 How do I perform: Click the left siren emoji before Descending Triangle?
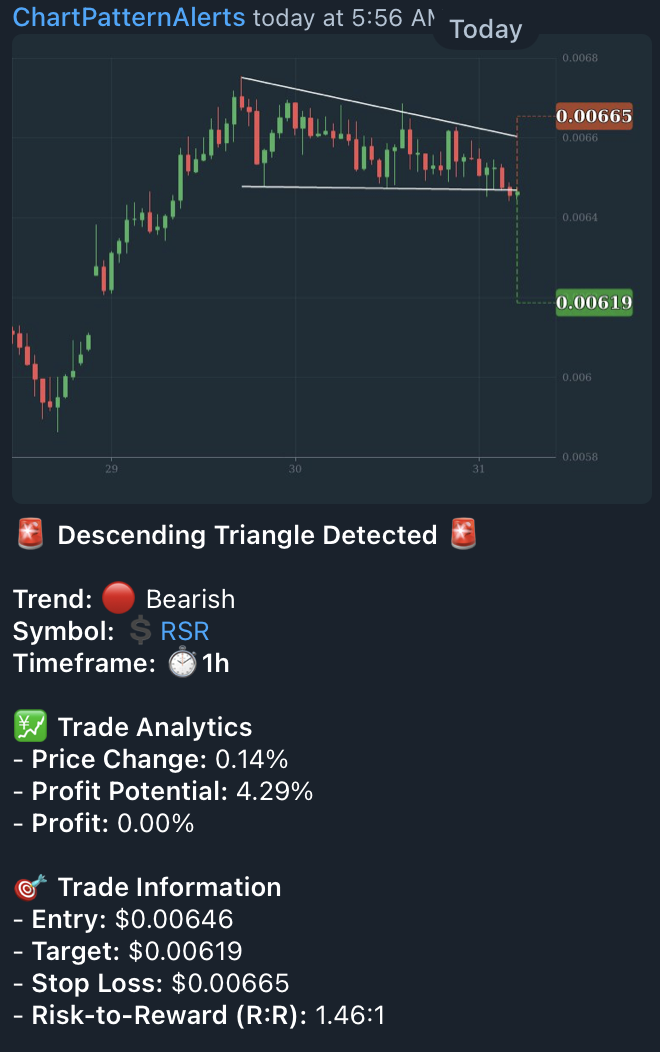[x=30, y=535]
